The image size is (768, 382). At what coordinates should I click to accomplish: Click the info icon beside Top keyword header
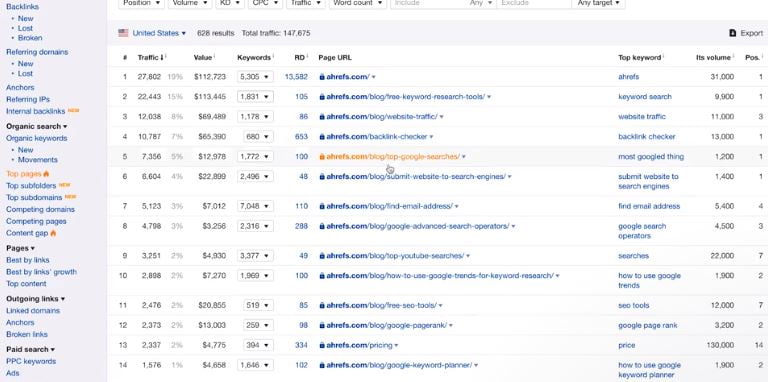(663, 56)
